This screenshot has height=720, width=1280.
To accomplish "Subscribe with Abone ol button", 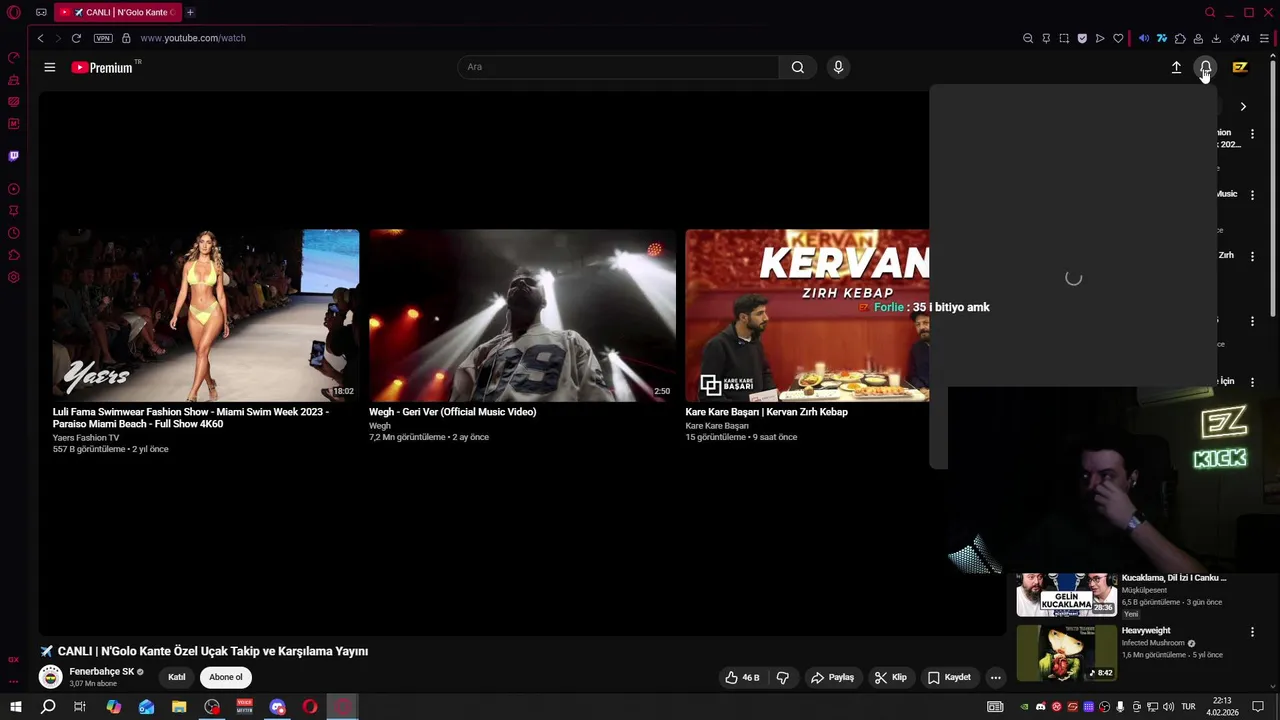I will coord(226,677).
